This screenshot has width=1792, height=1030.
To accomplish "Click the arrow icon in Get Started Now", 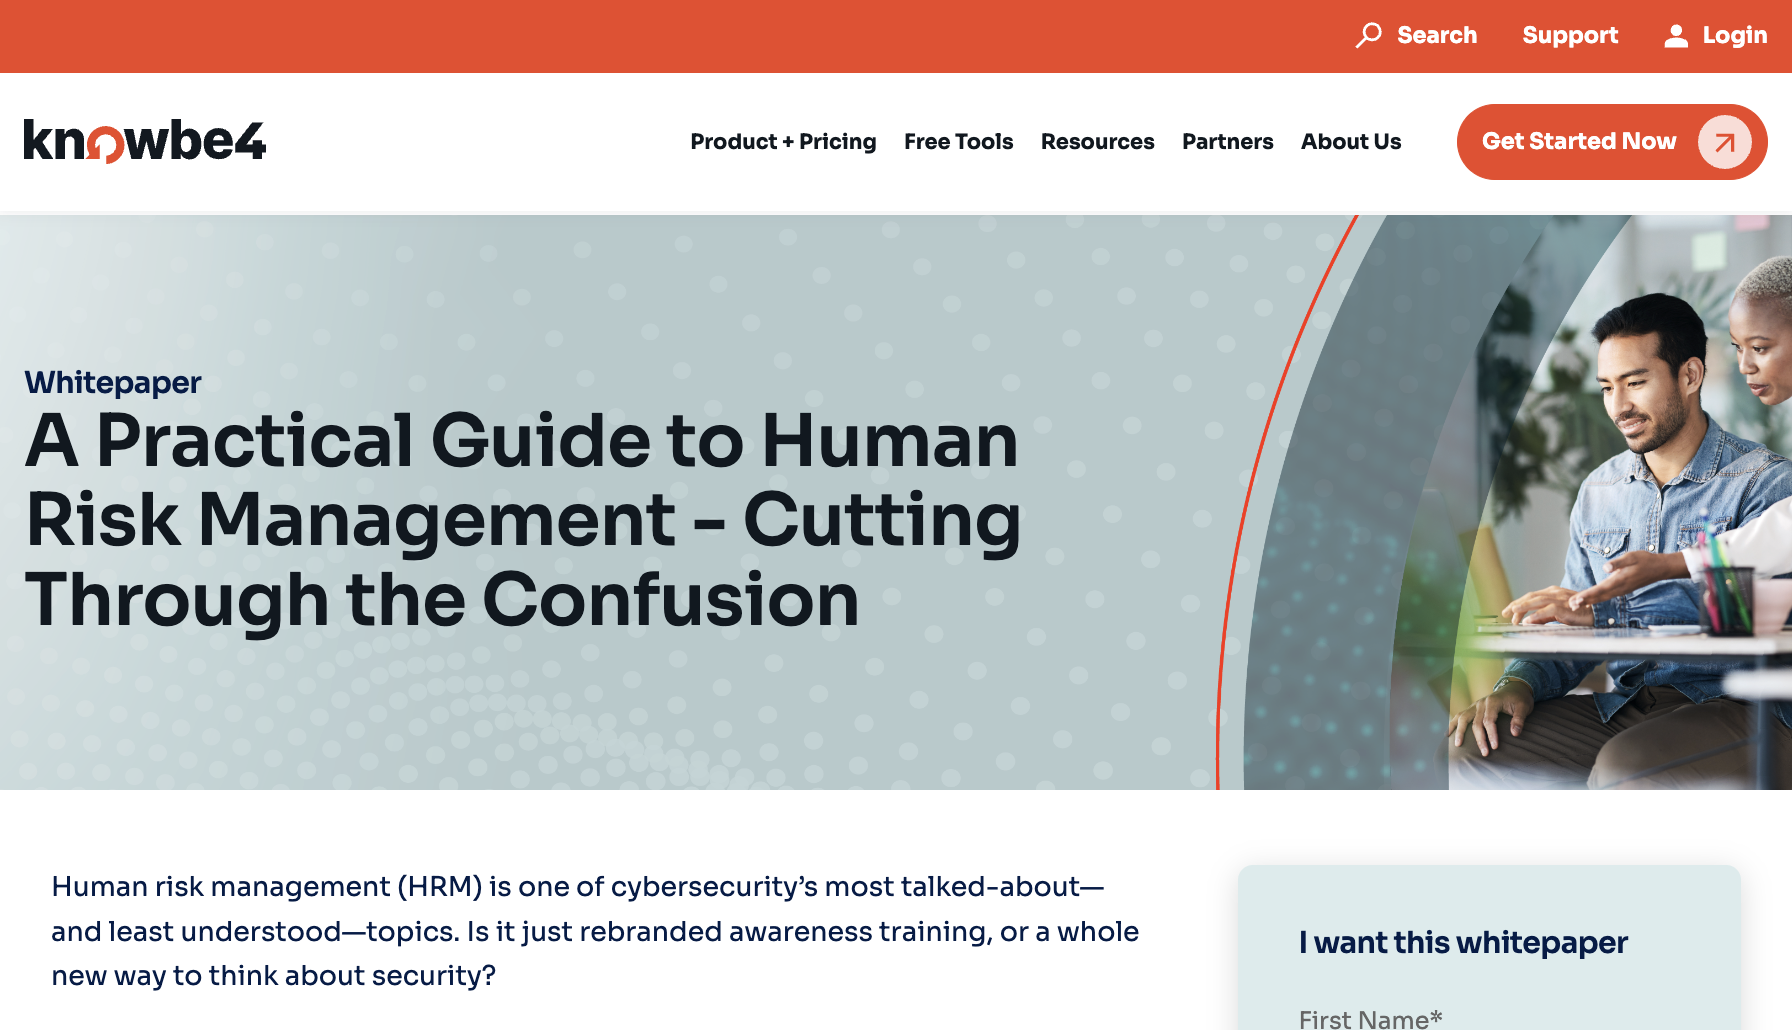I will [x=1724, y=142].
